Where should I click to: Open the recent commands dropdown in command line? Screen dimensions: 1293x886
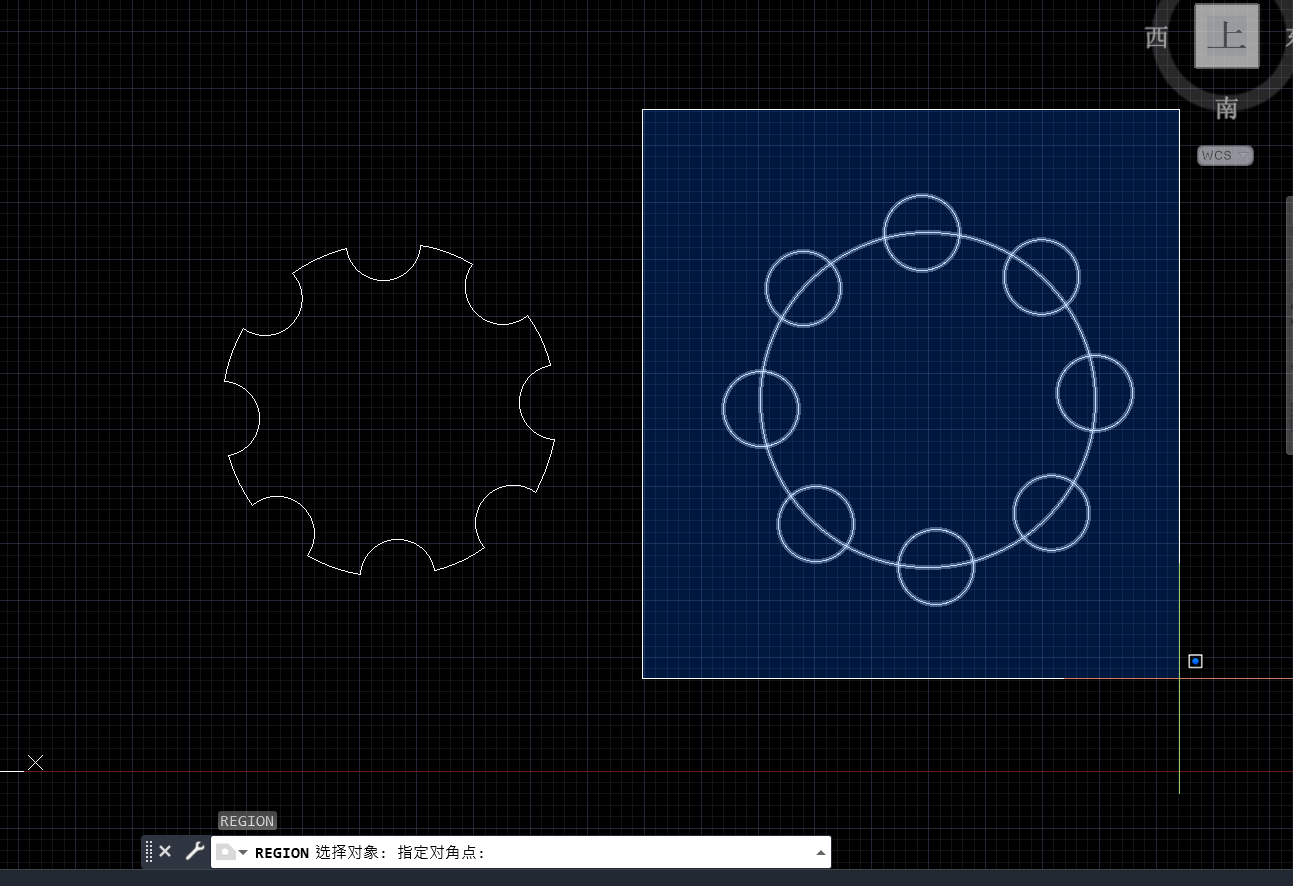tap(232, 853)
